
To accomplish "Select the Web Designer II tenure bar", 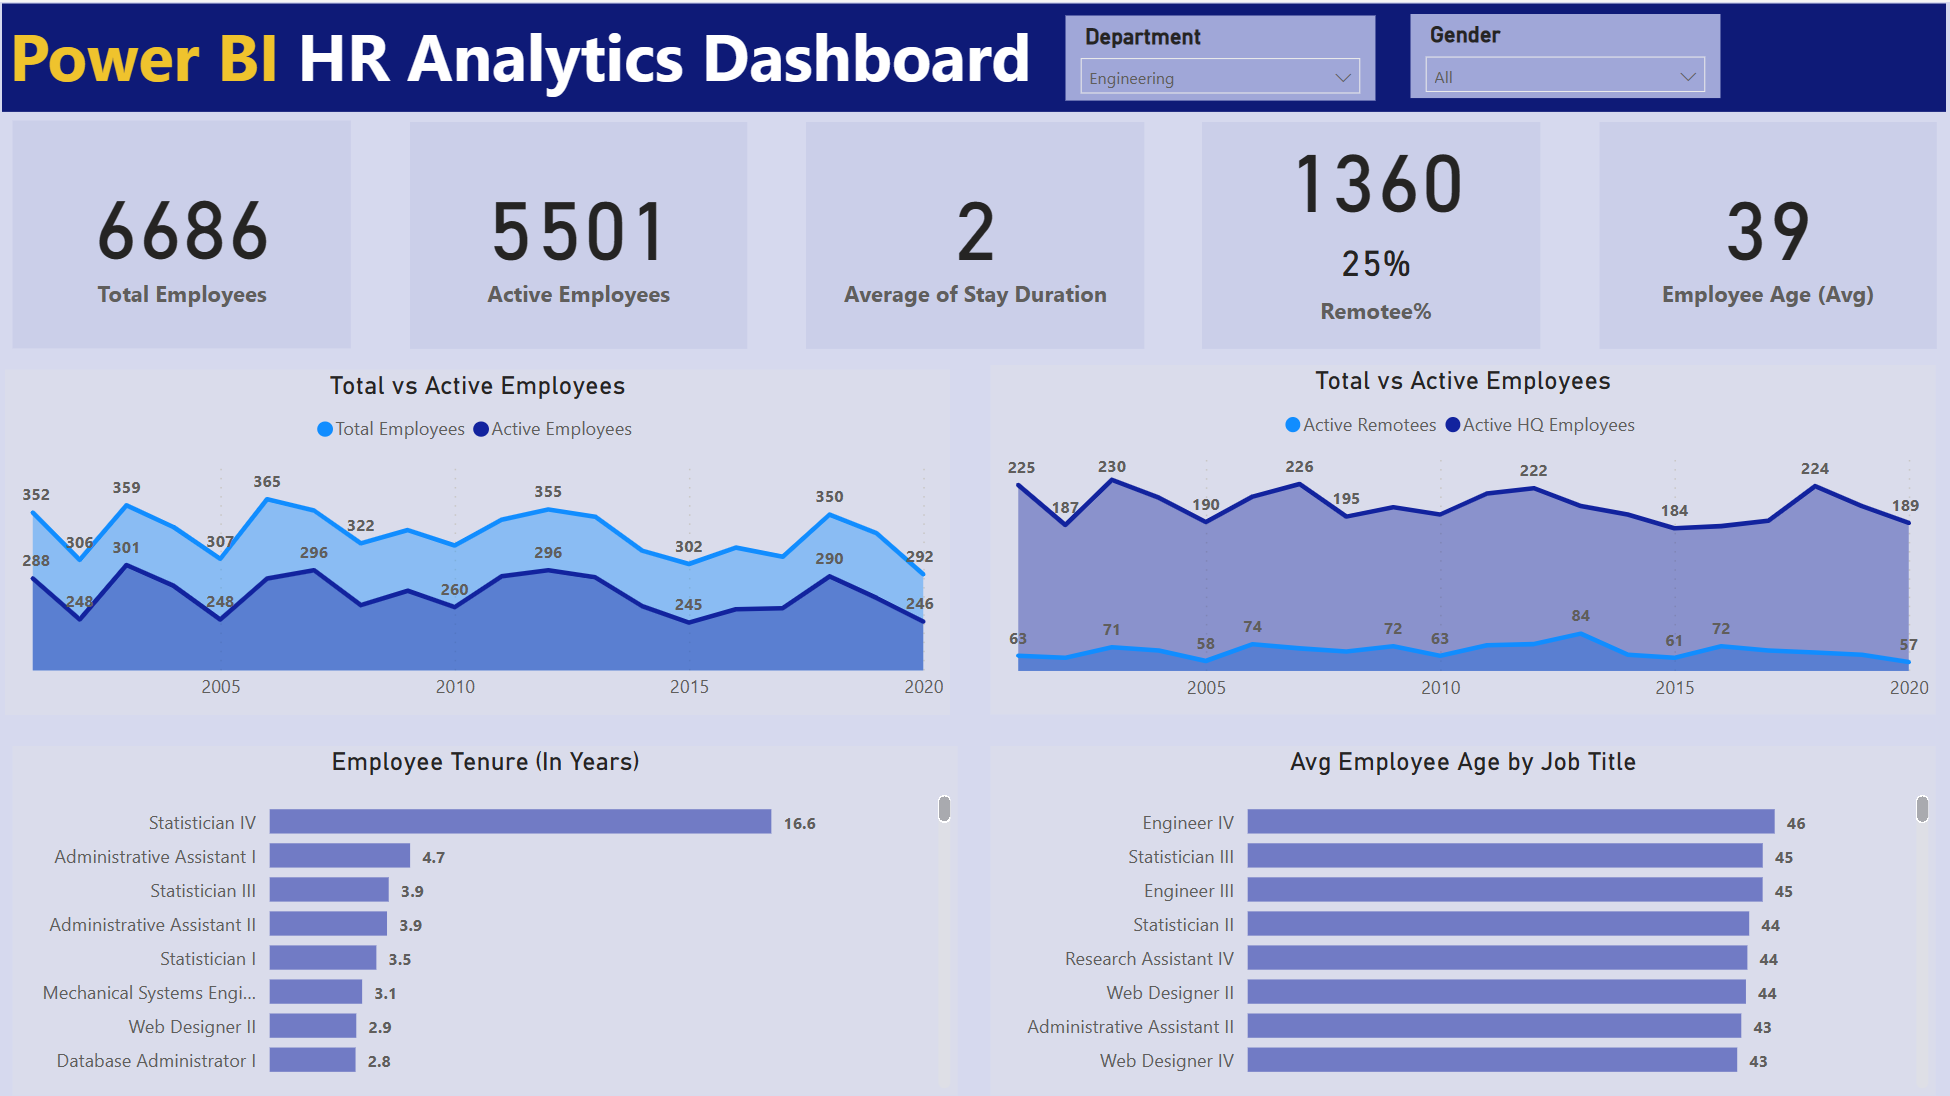I will pyautogui.click(x=313, y=1026).
